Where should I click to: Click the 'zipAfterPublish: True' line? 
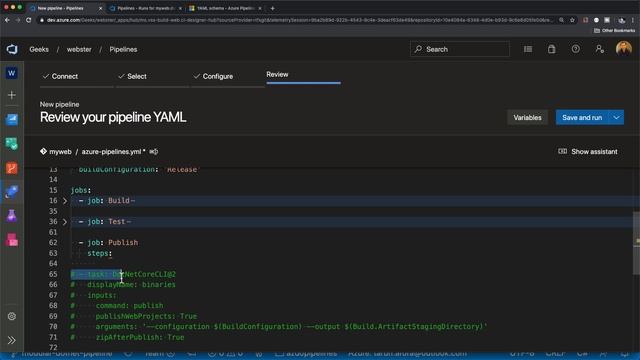[127, 337]
